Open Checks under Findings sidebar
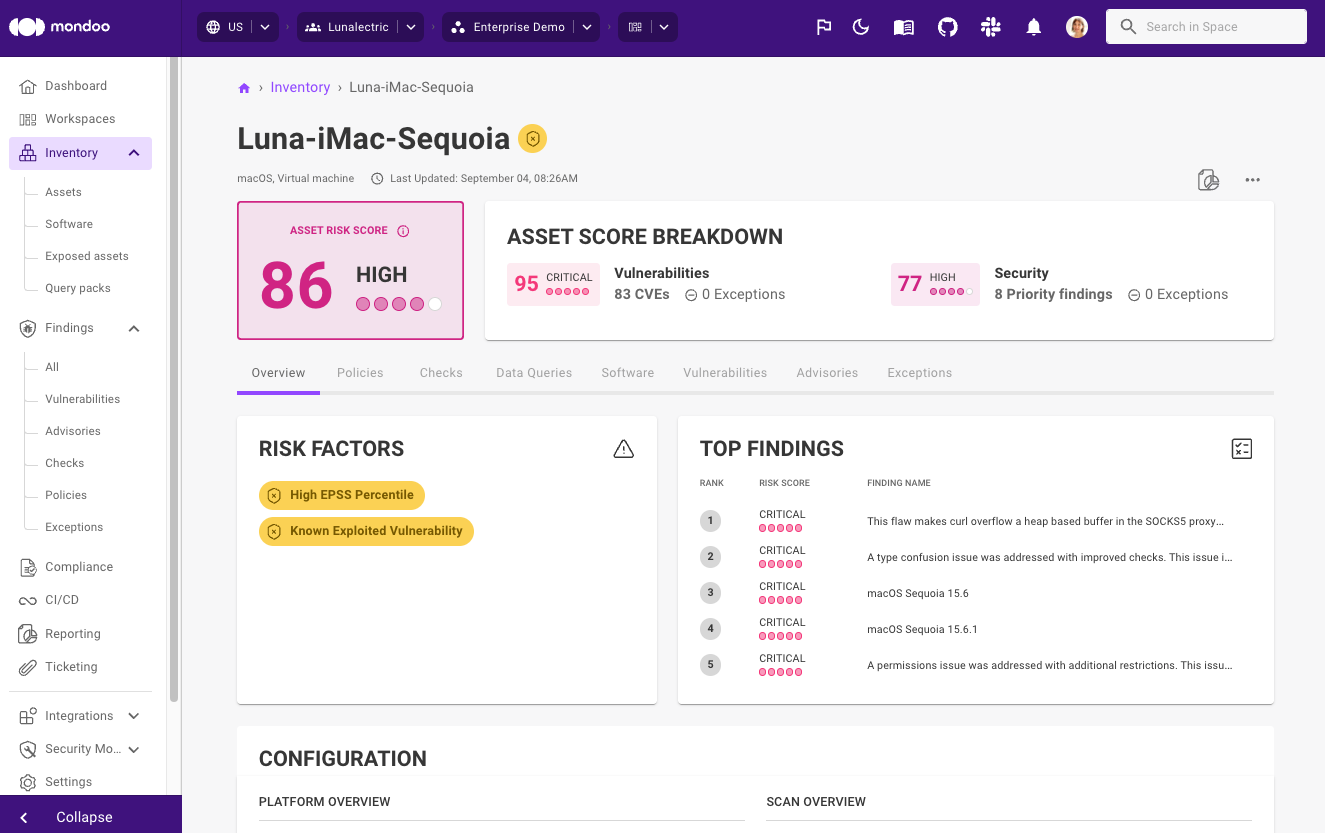This screenshot has width=1325, height=833. [64, 463]
